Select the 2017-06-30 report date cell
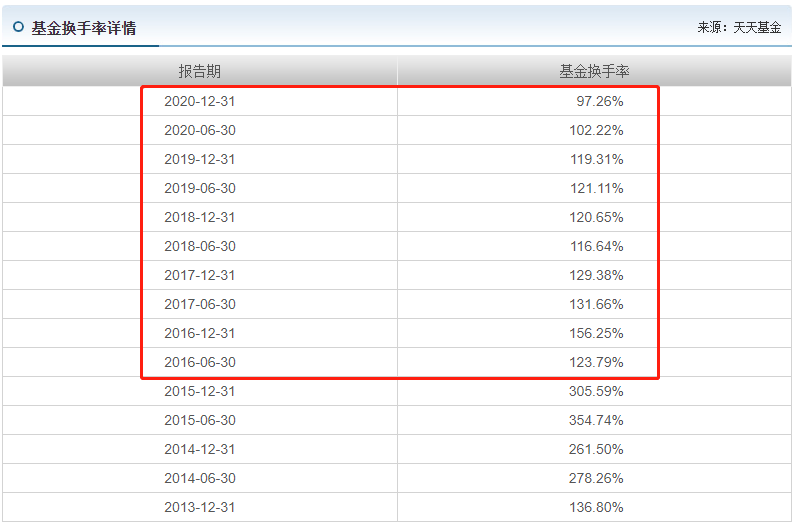Viewport: 796px width, 527px height. coord(200,304)
